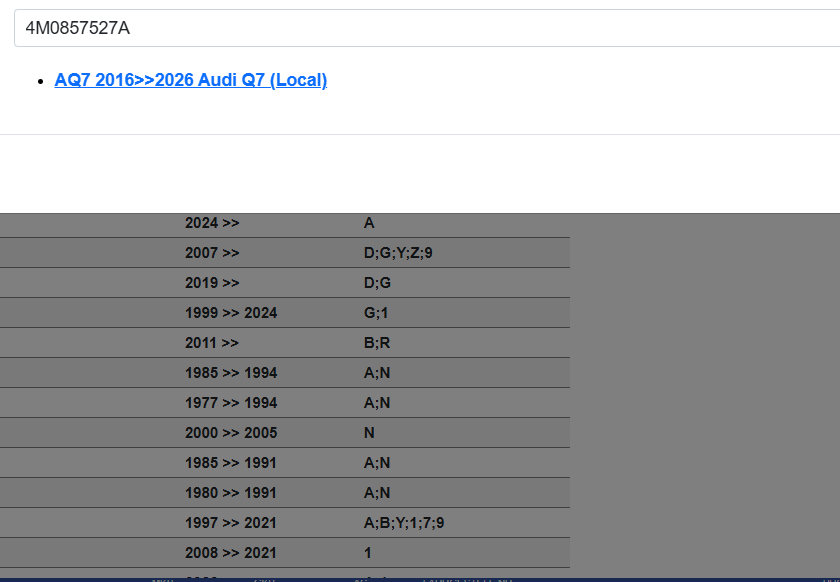Click the 1977 >> 1994 year range
This screenshot has height=582, width=840.
tap(231, 403)
